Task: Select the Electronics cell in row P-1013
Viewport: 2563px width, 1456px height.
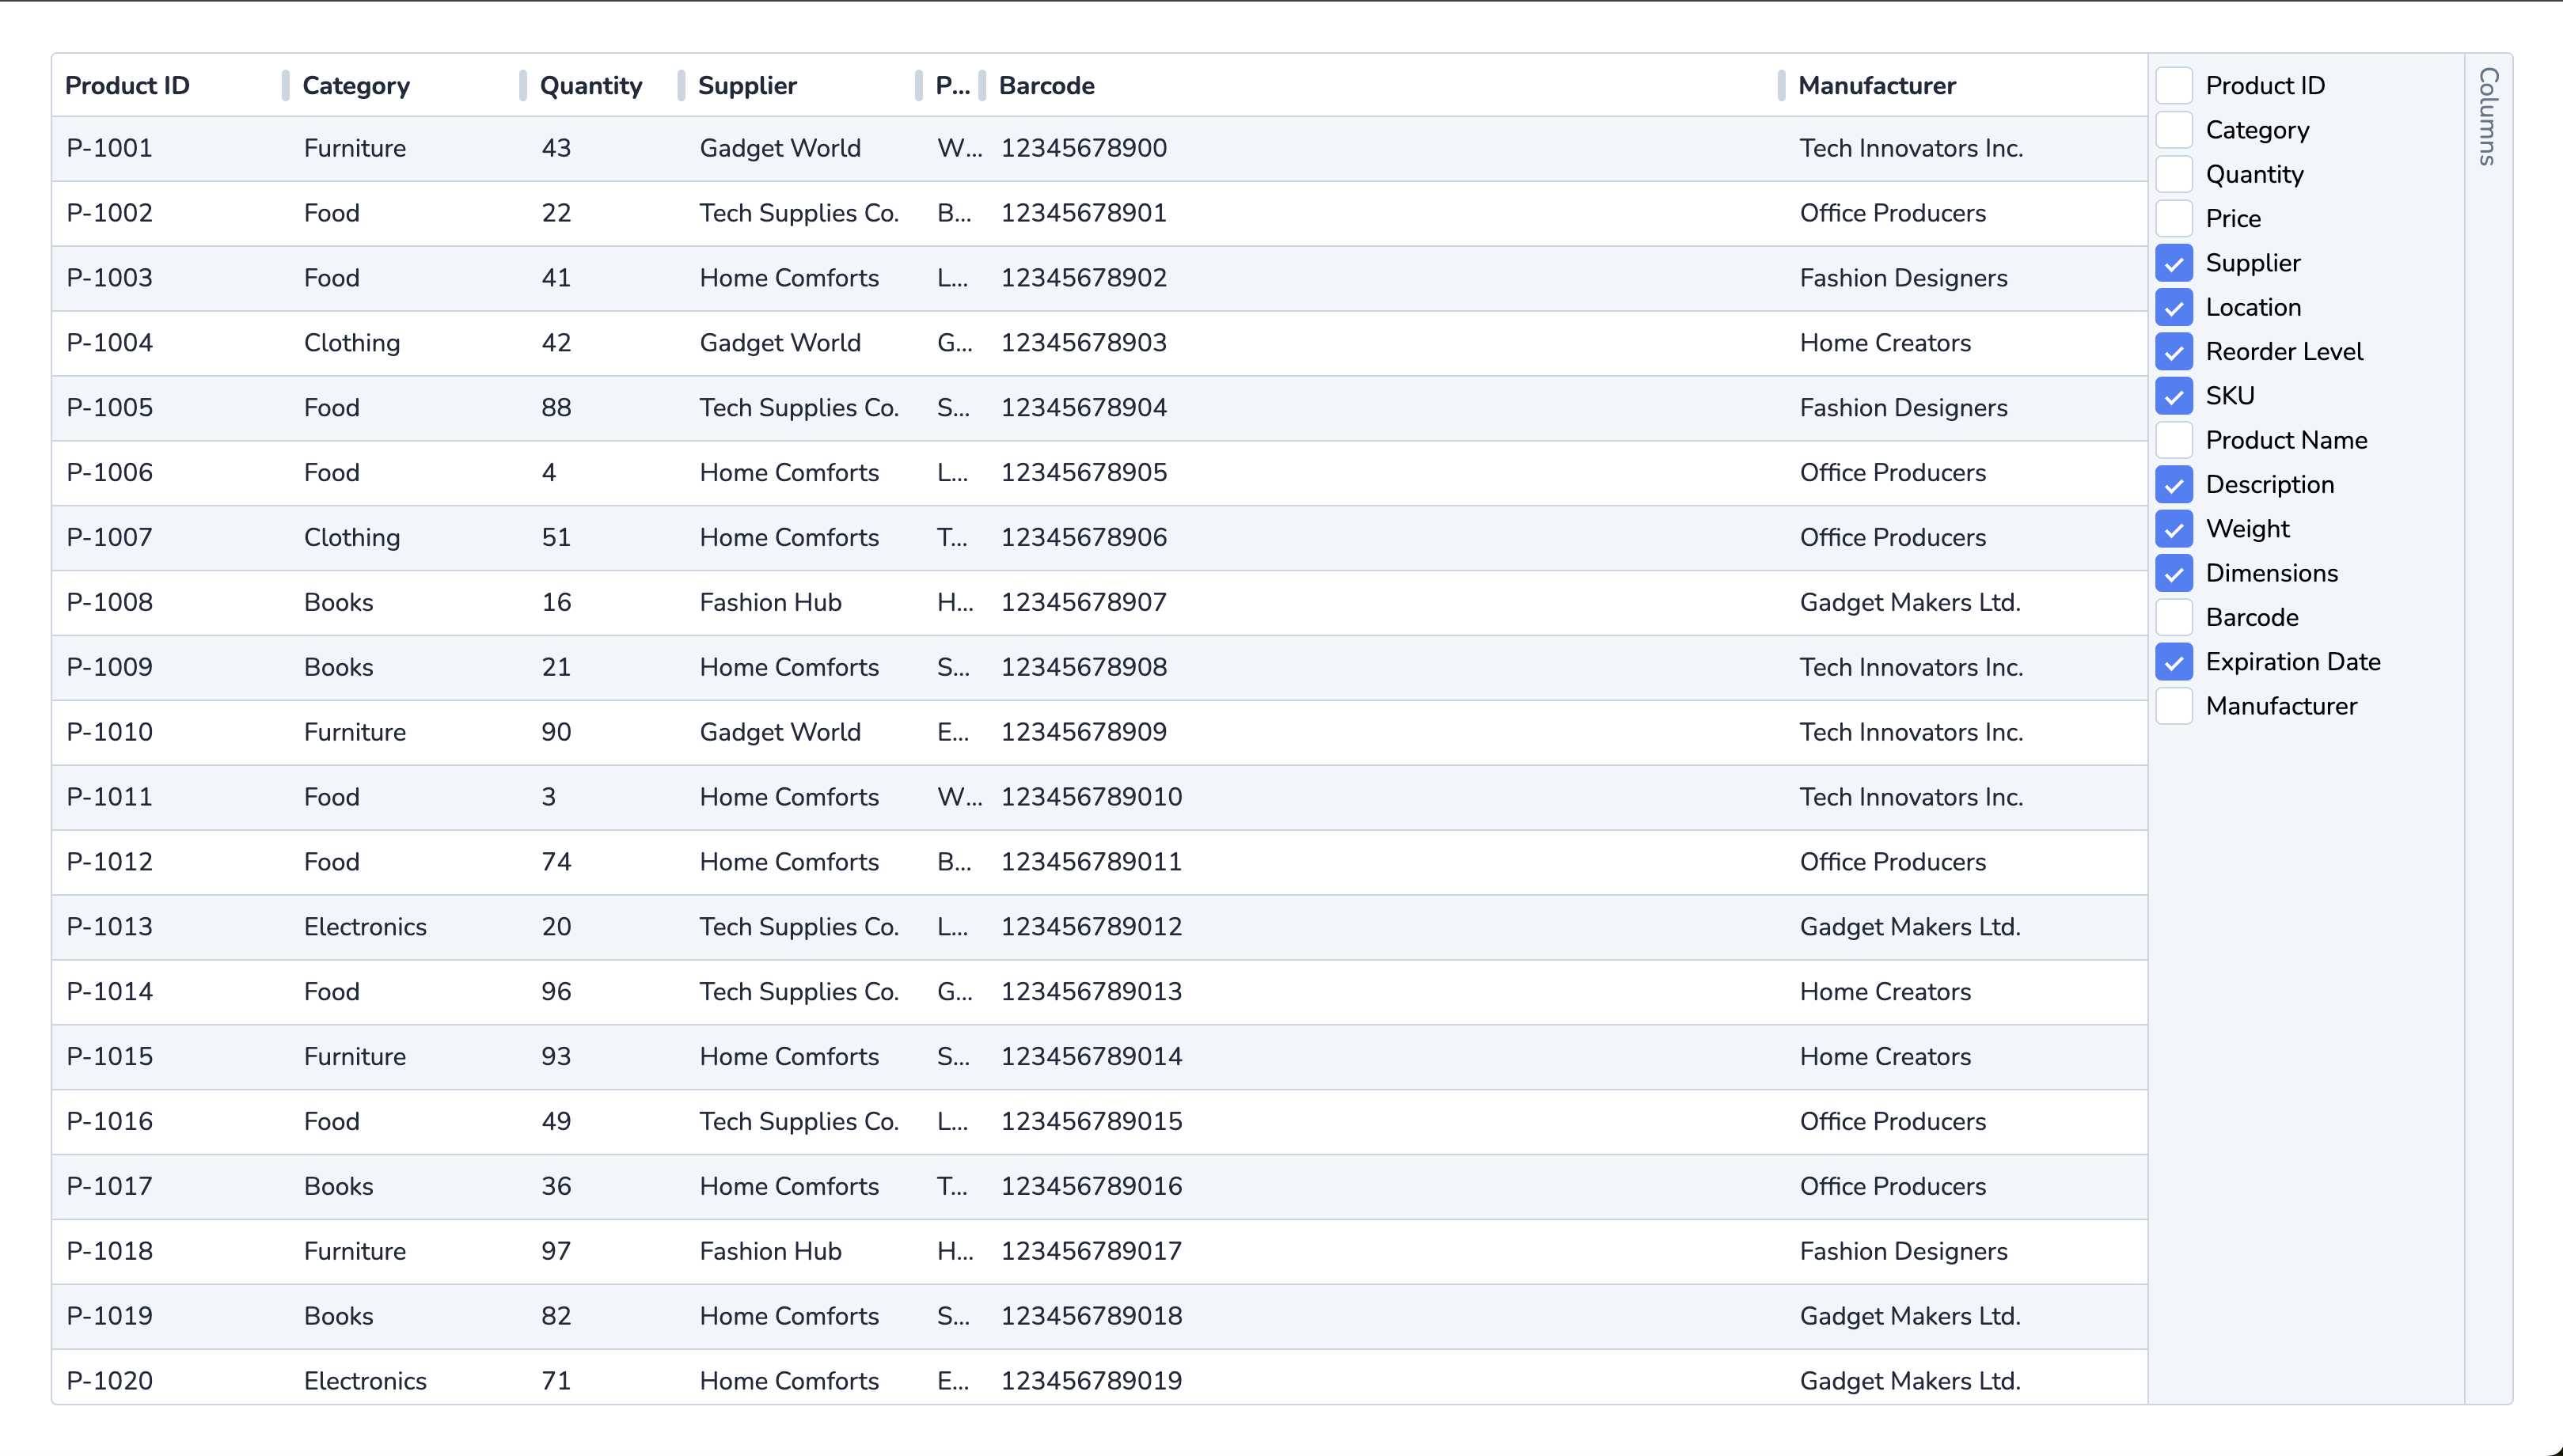Action: click(x=365, y=927)
